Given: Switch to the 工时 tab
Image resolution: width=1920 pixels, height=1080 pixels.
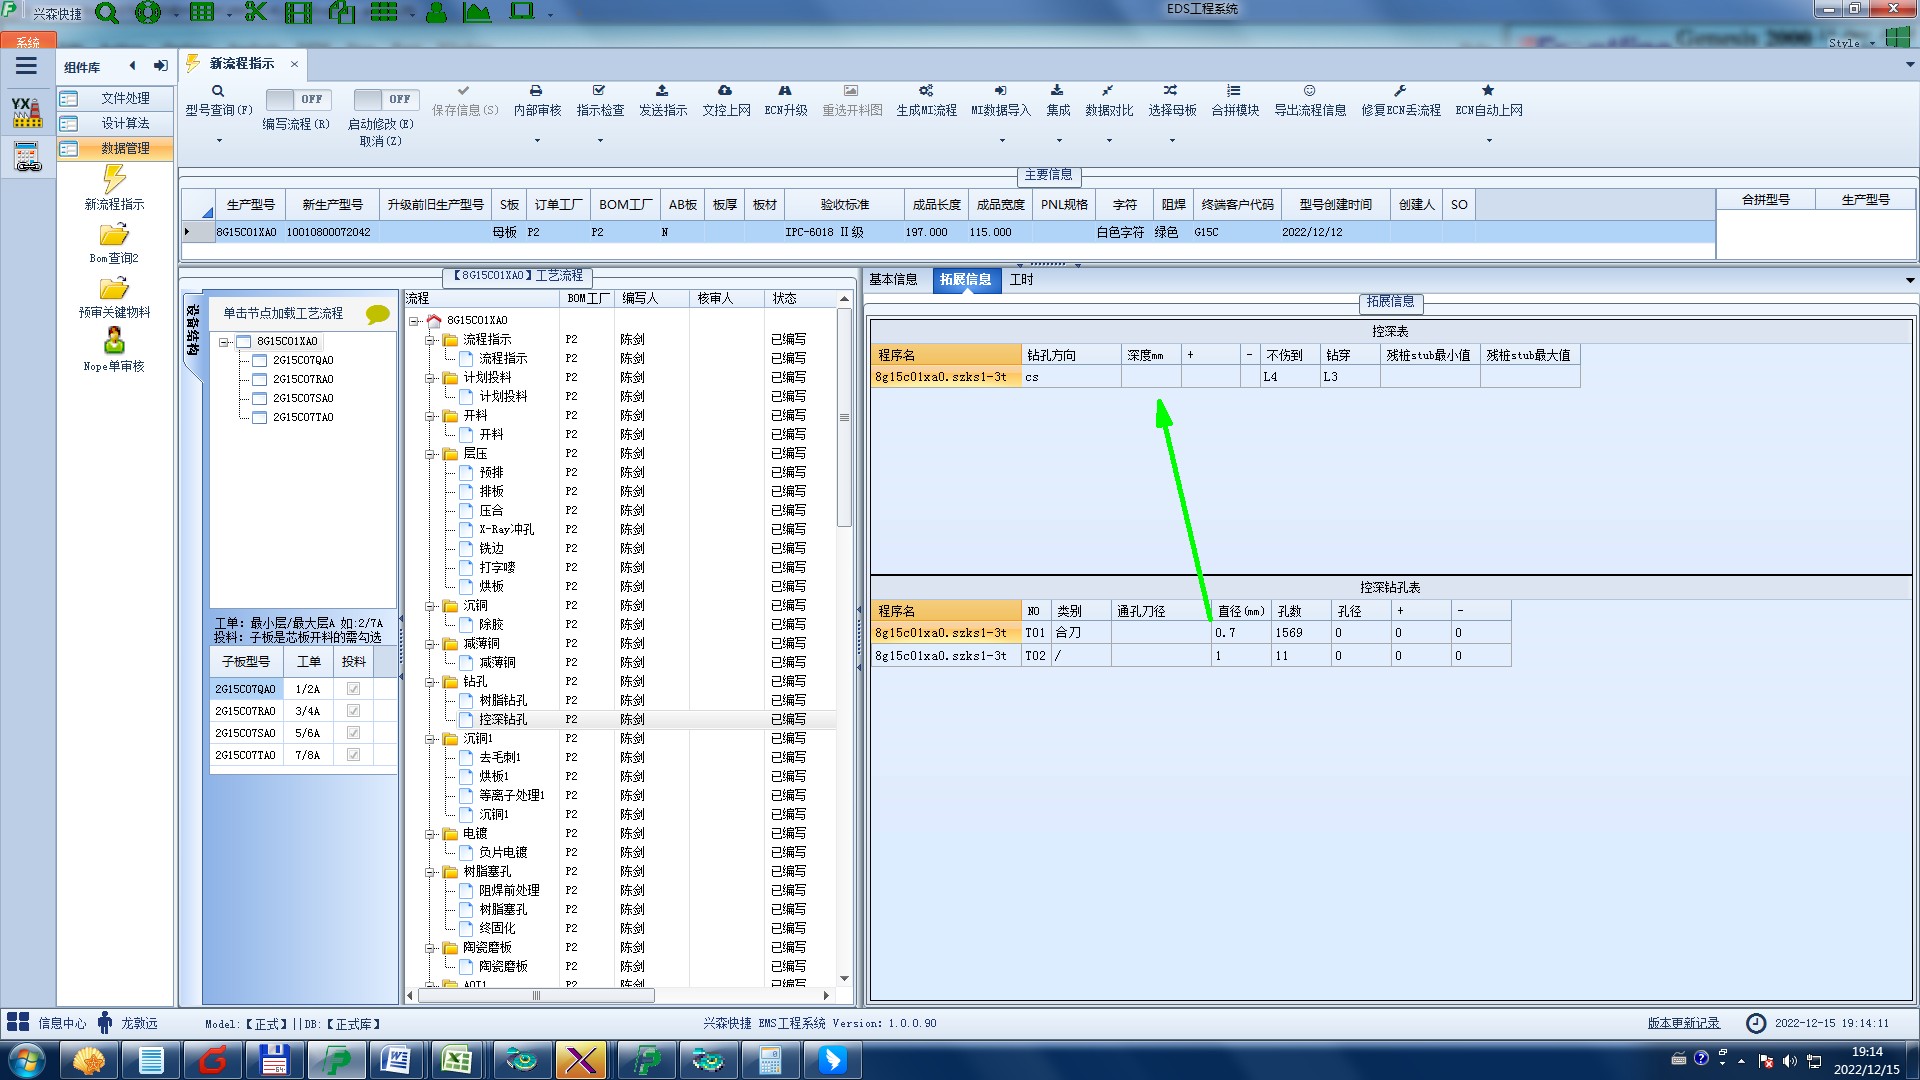Looking at the screenshot, I should pos(1021,280).
